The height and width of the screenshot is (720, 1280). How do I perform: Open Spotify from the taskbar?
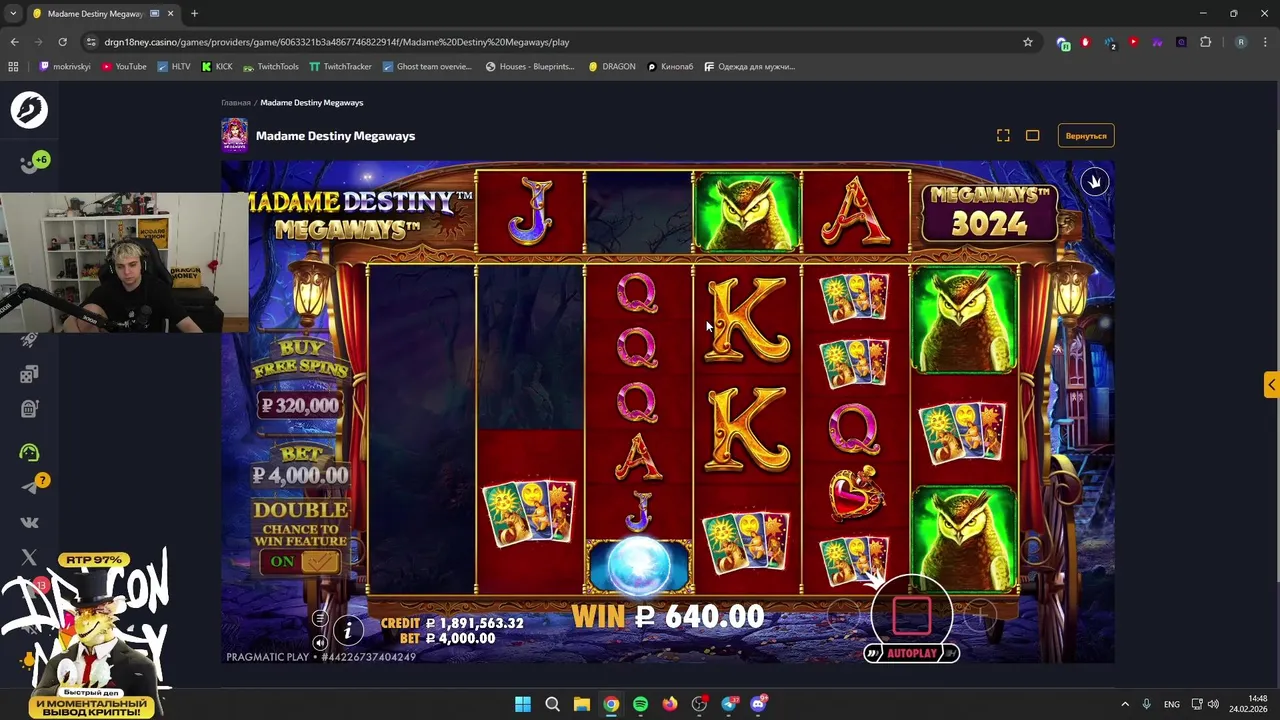coord(640,704)
